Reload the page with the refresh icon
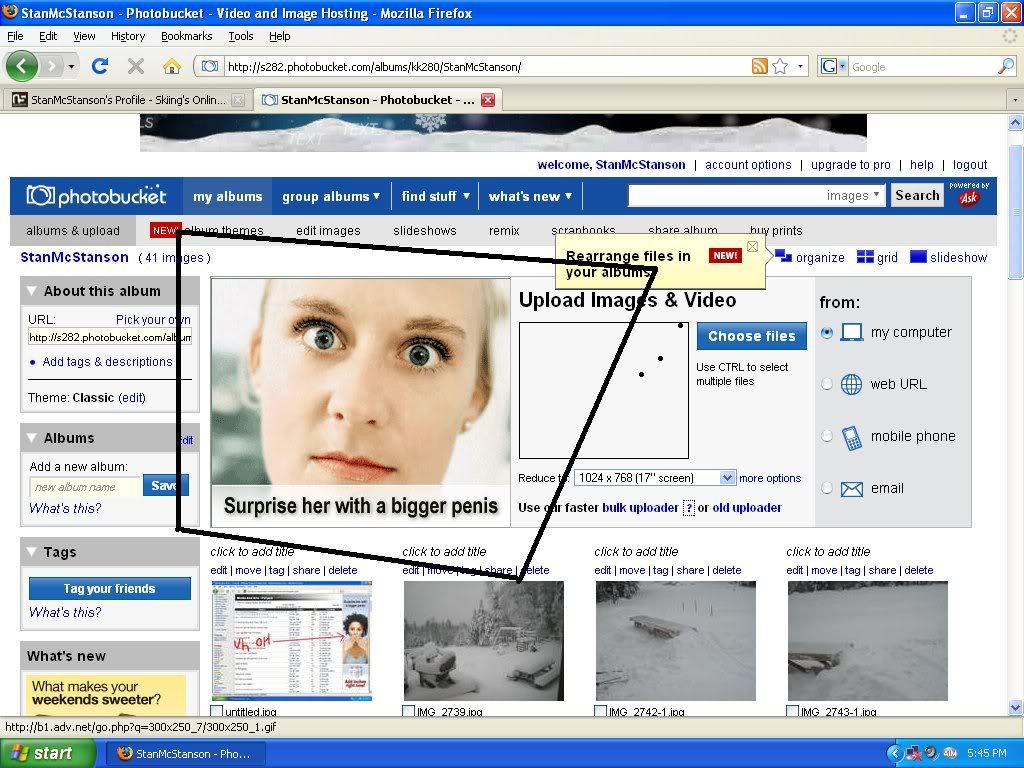This screenshot has width=1024, height=768. click(x=99, y=67)
